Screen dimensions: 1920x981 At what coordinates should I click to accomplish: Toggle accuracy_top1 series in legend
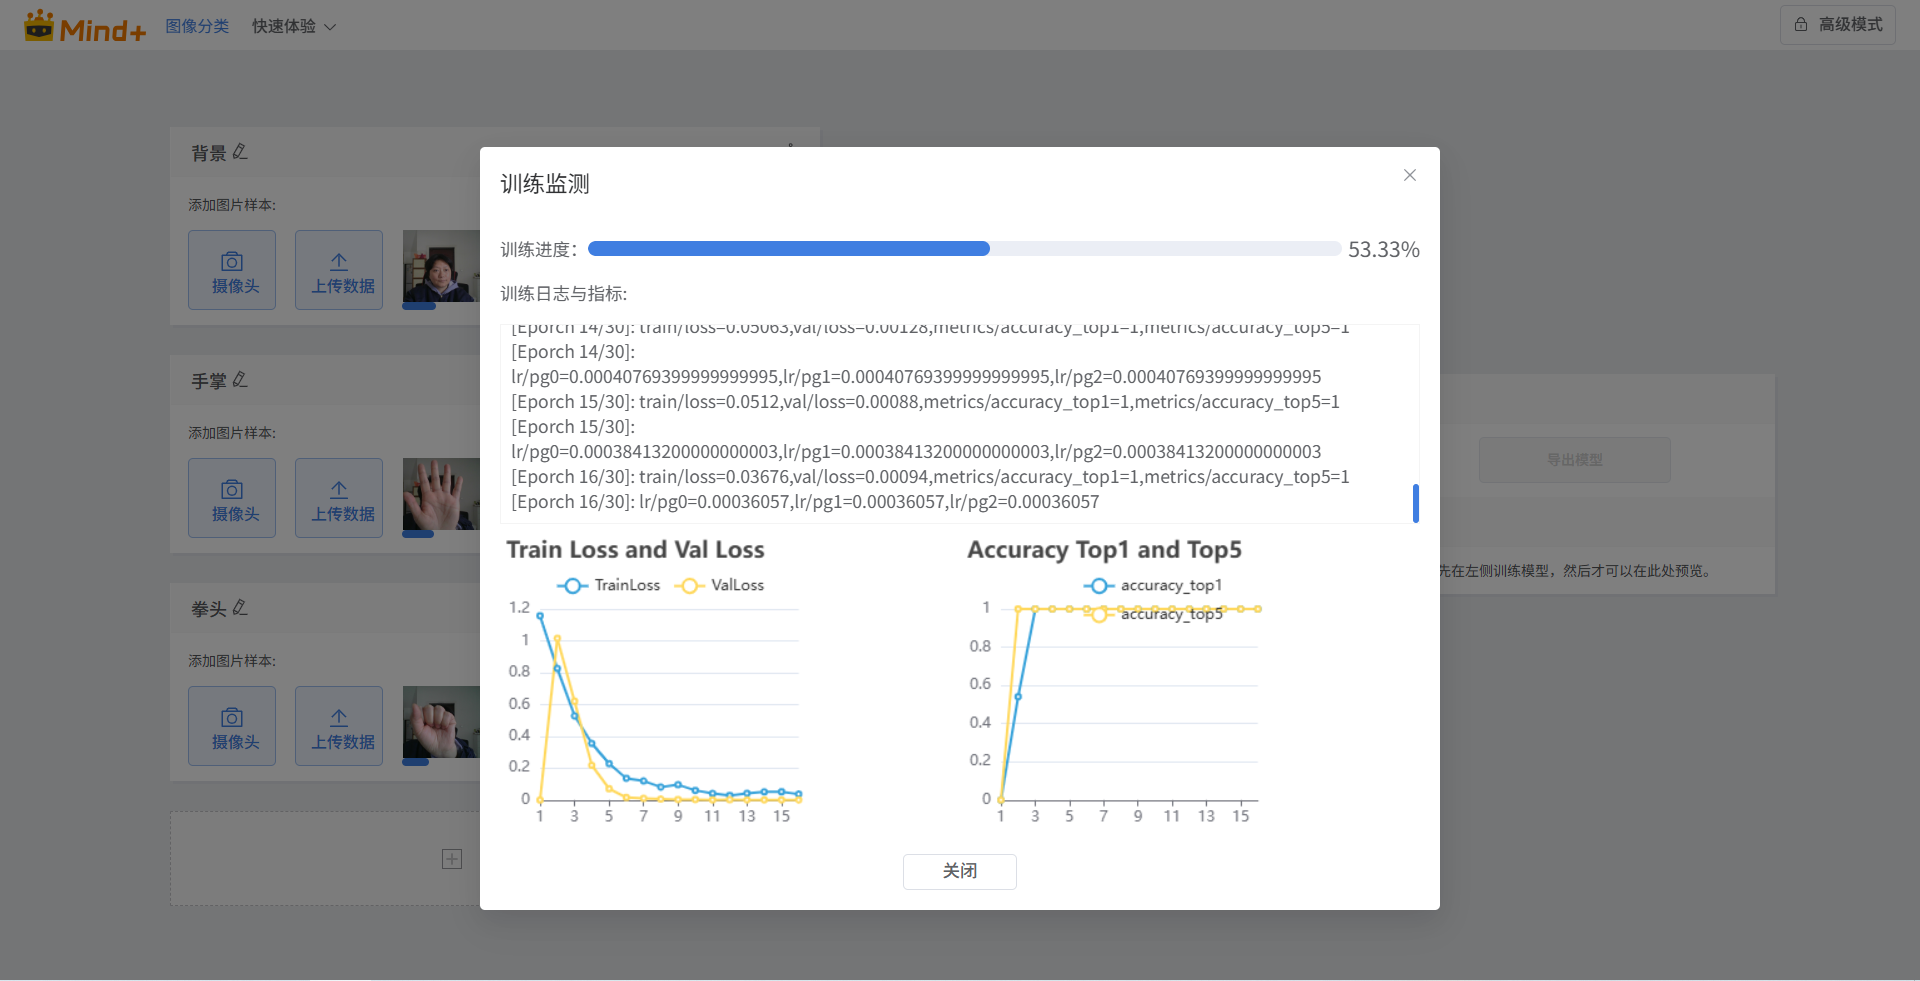click(x=1153, y=585)
